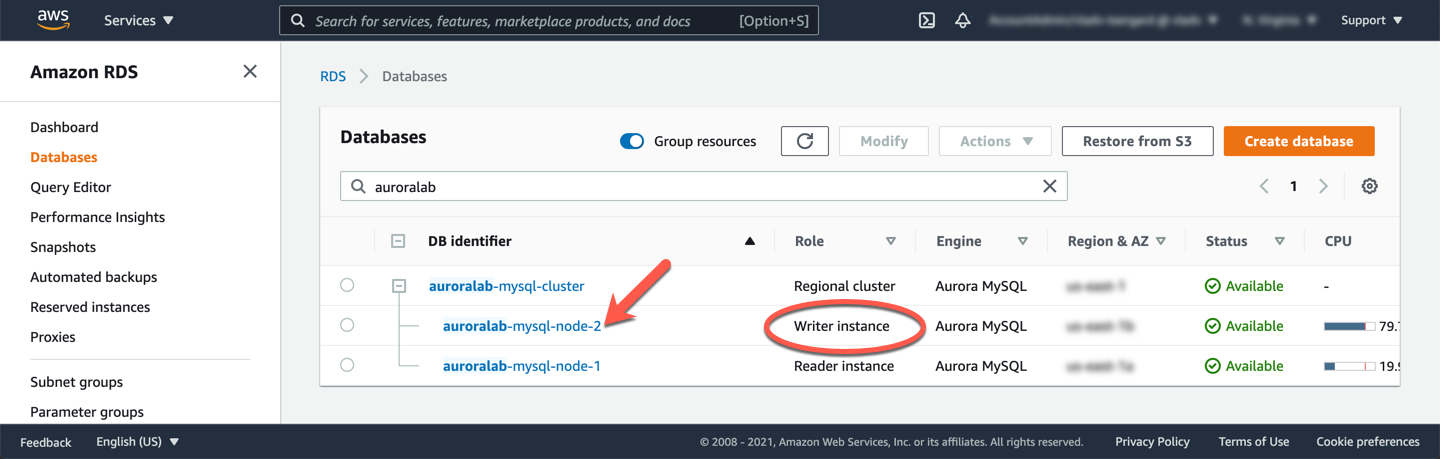Open auroralab-mysql-node-2 writer instance link
The width and height of the screenshot is (1440, 459).
tap(522, 326)
